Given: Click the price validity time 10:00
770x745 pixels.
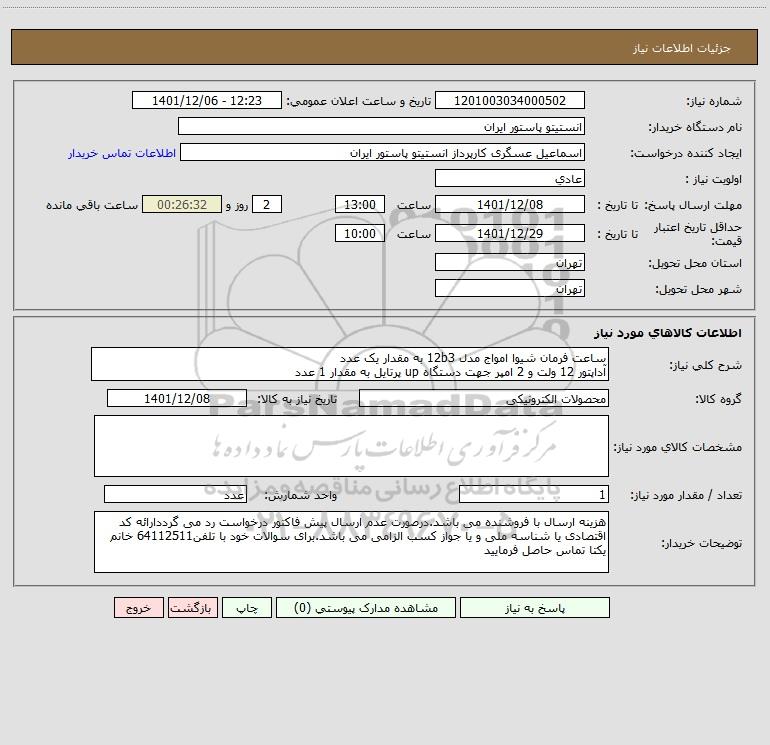Looking at the screenshot, I should [x=359, y=233].
